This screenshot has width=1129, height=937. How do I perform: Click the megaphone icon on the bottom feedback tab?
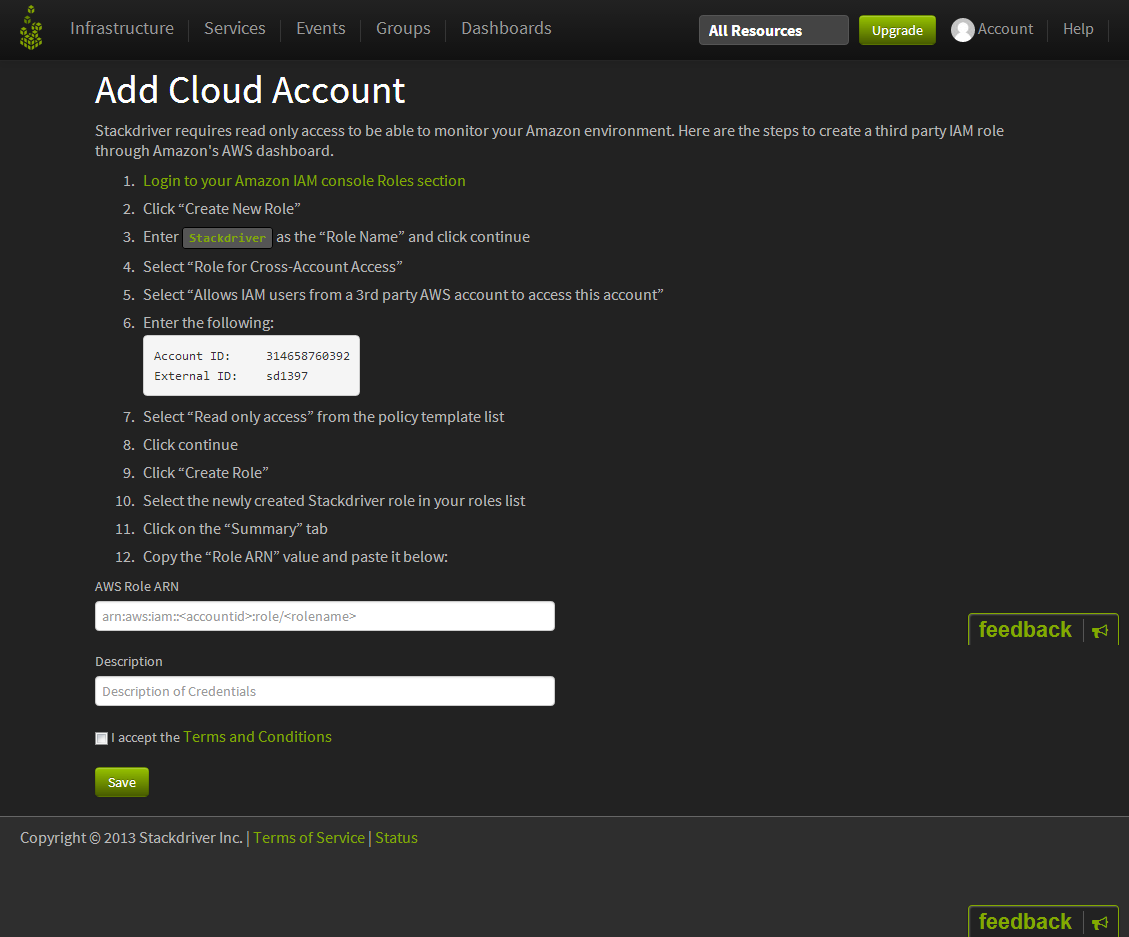click(1099, 923)
